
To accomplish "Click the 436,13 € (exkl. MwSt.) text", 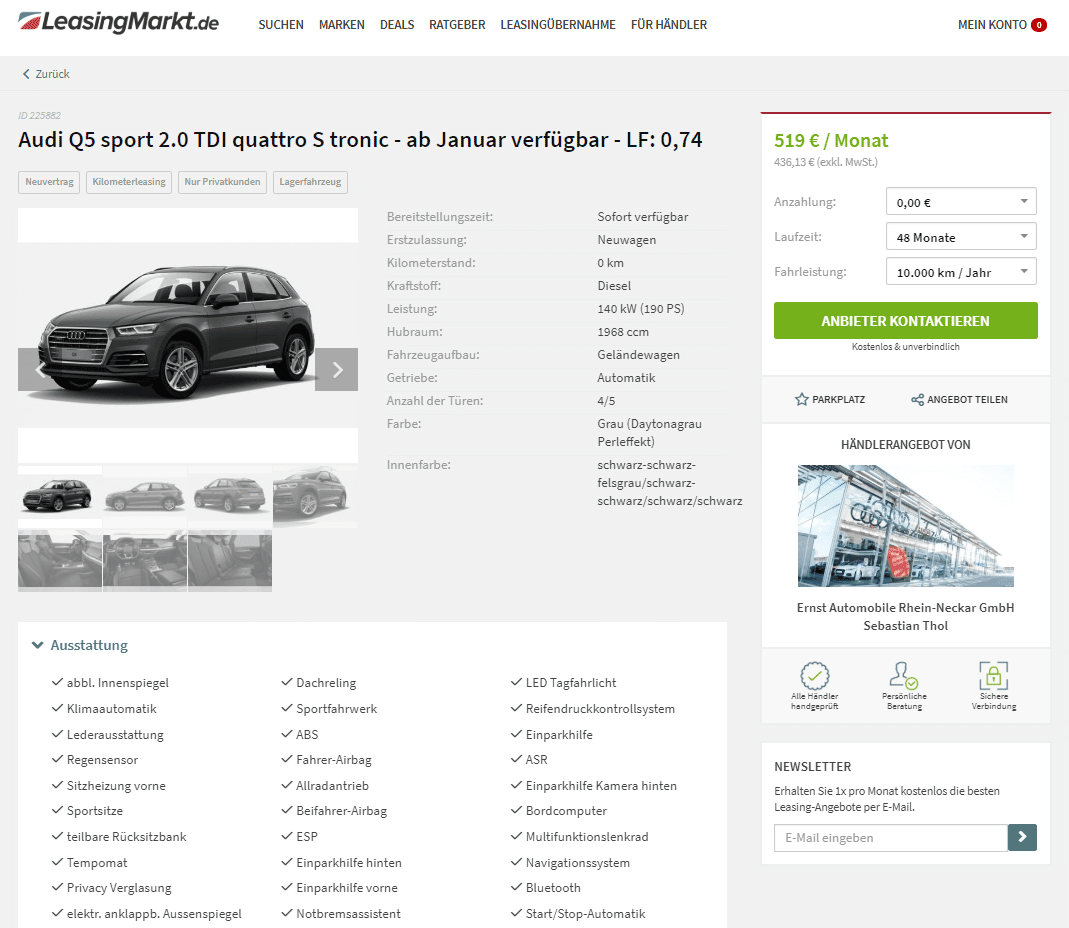I will (826, 162).
